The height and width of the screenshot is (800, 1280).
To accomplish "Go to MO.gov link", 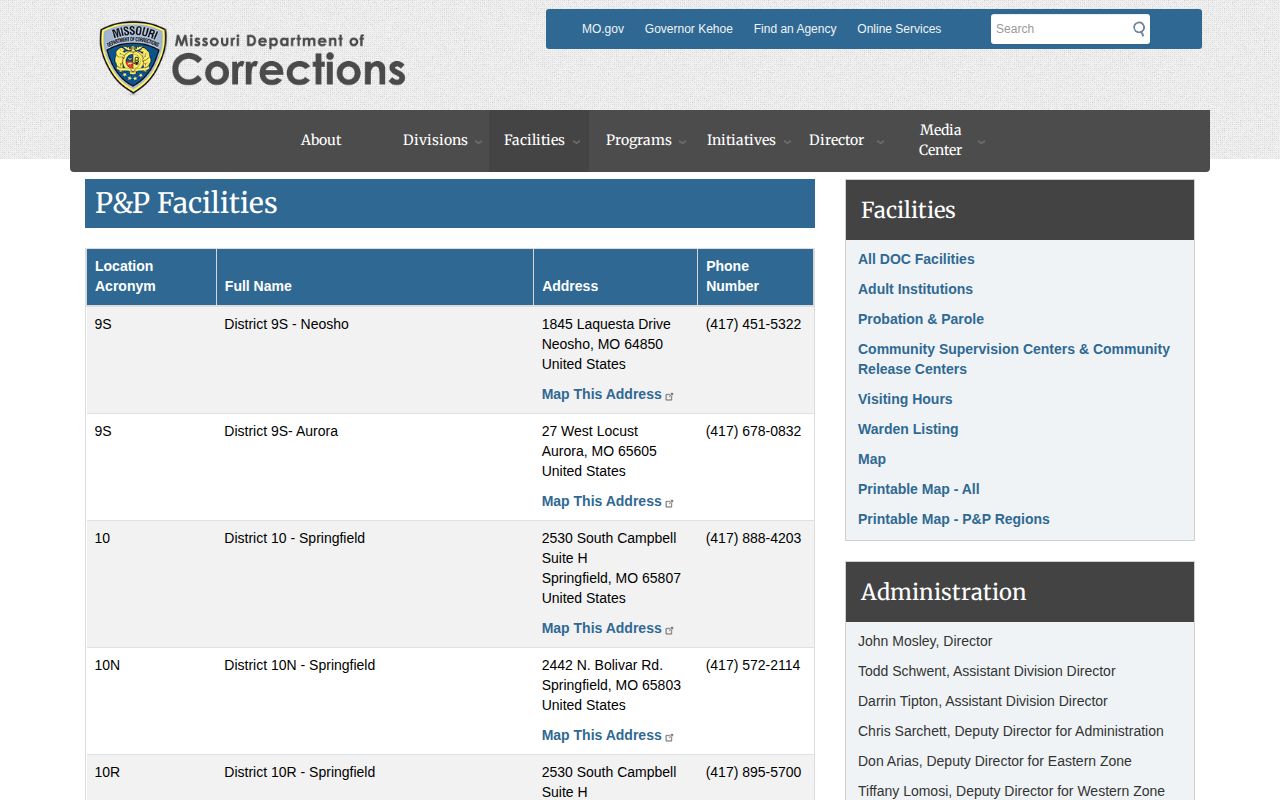I will pyautogui.click(x=603, y=29).
